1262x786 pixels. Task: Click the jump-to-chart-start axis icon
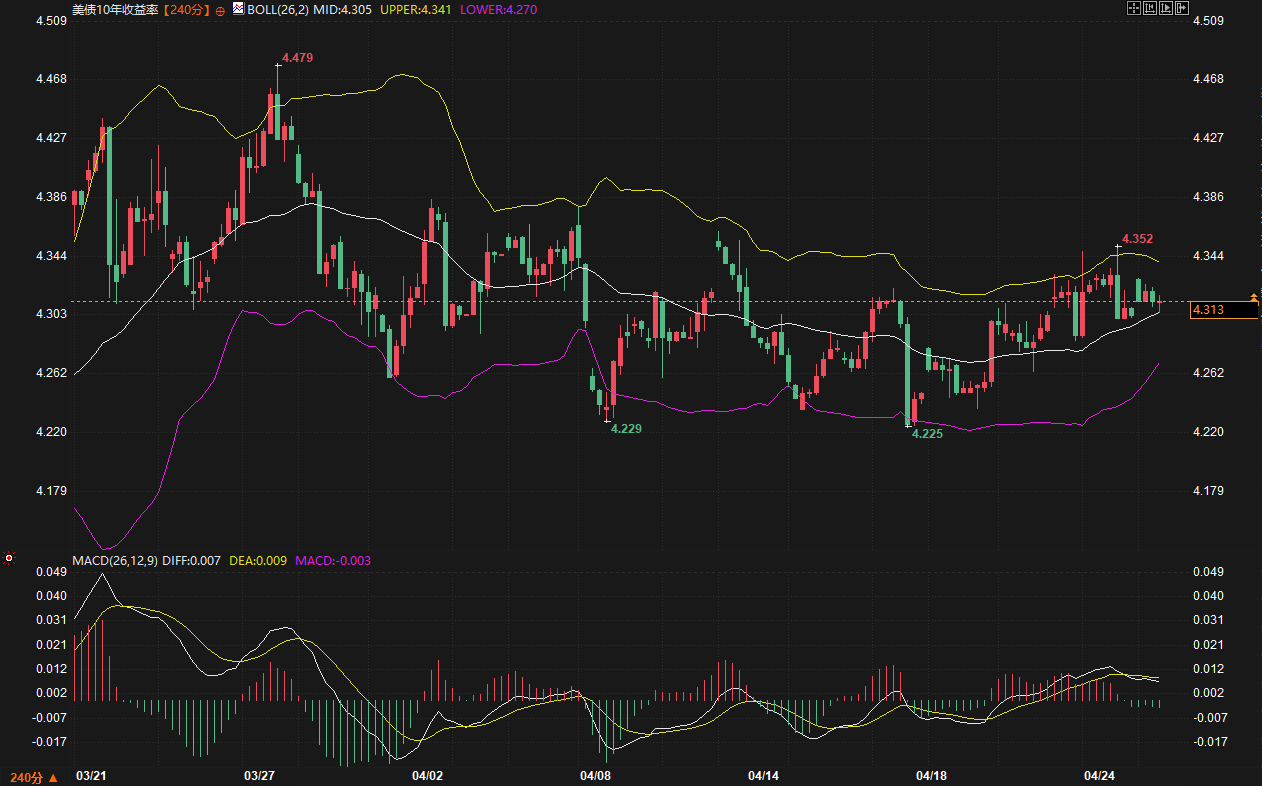1150,8
